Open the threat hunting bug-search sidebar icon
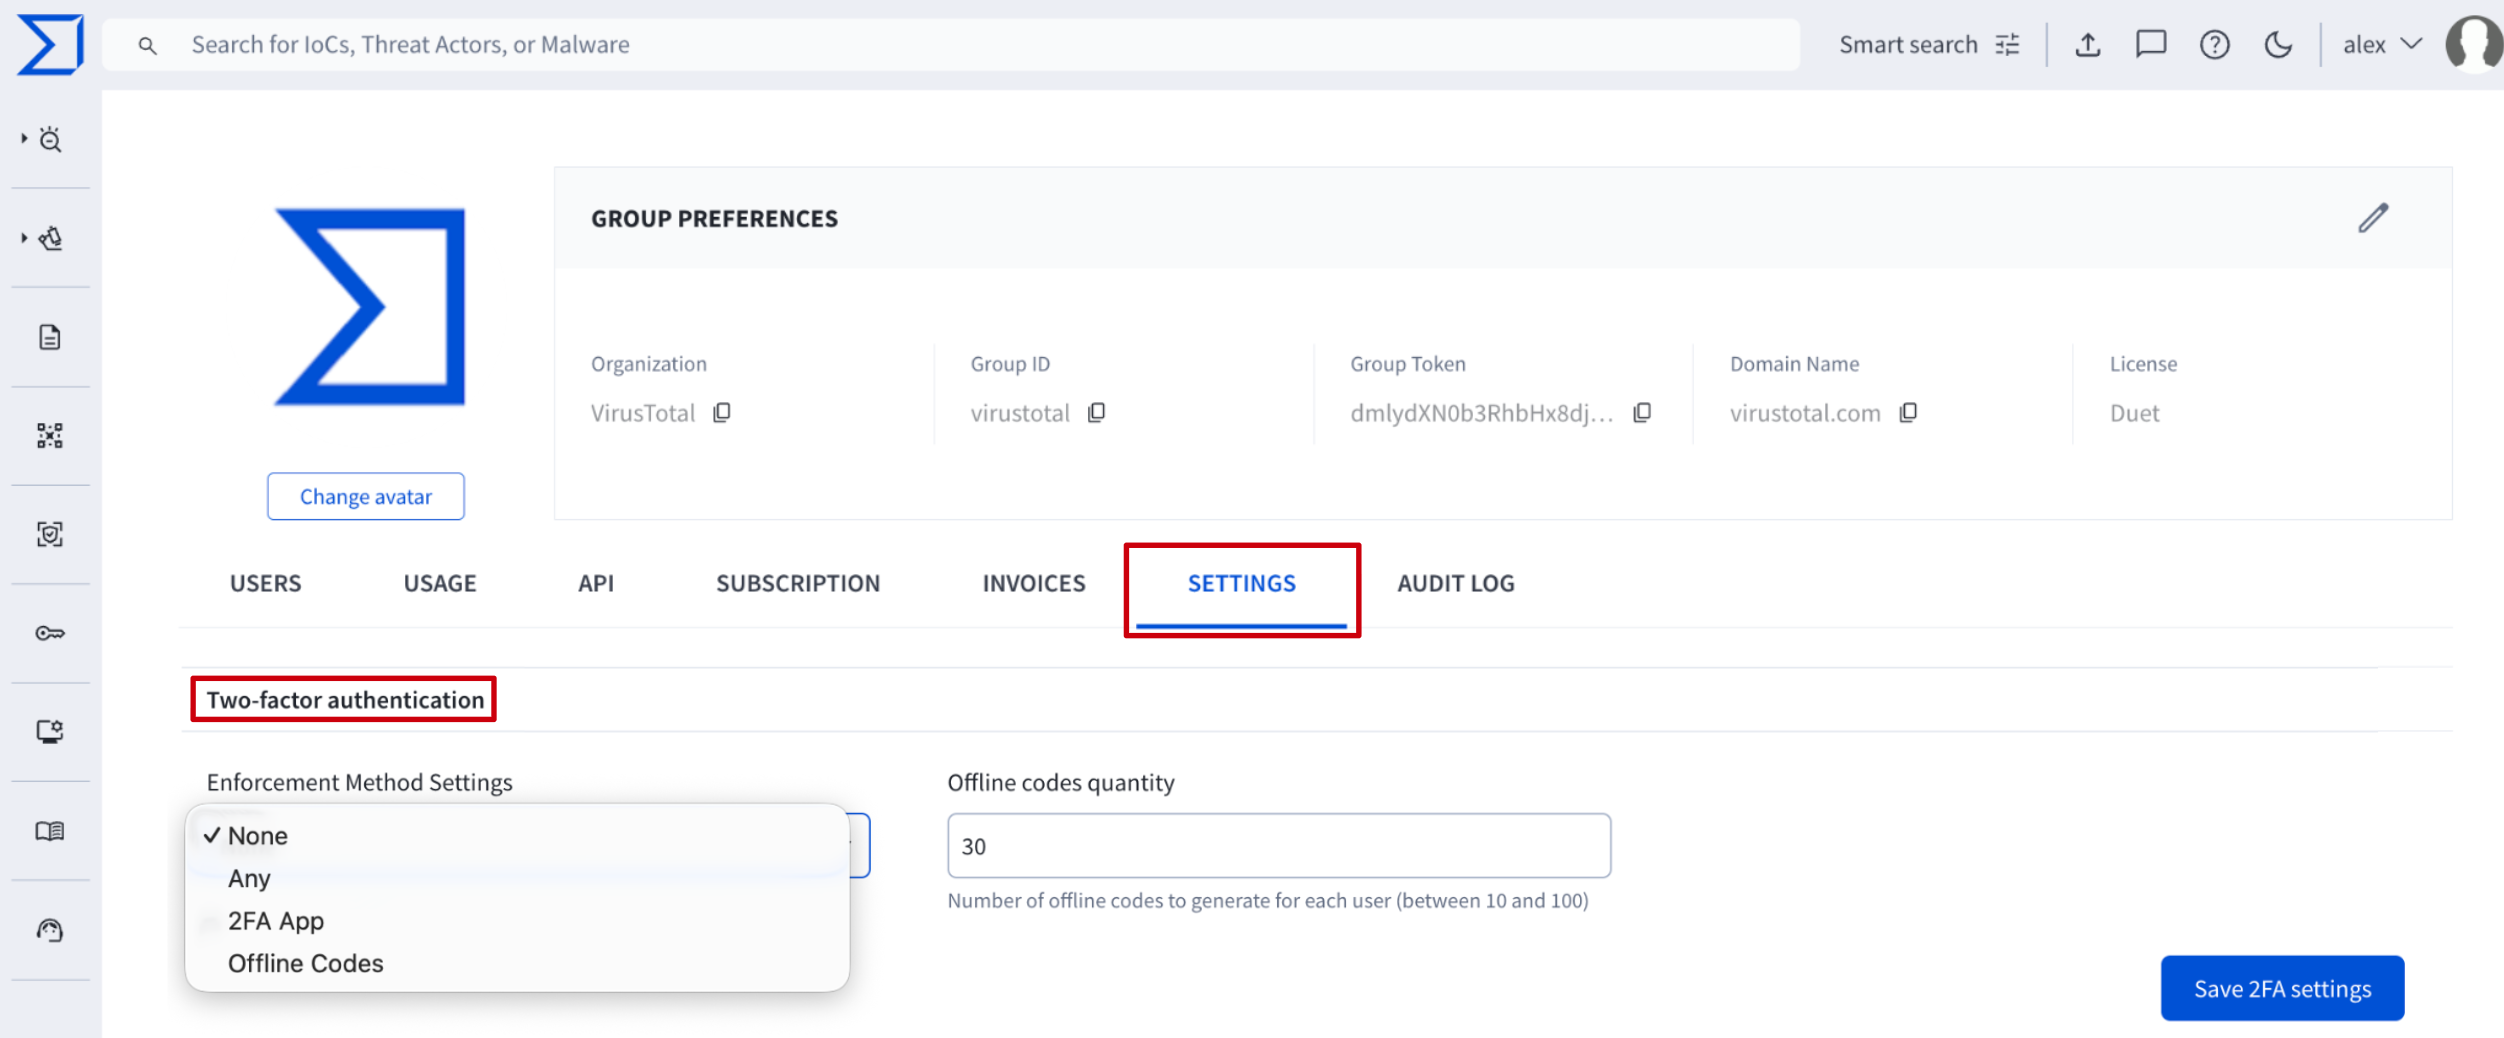Image resolution: width=2504 pixels, height=1038 pixels. (50, 139)
